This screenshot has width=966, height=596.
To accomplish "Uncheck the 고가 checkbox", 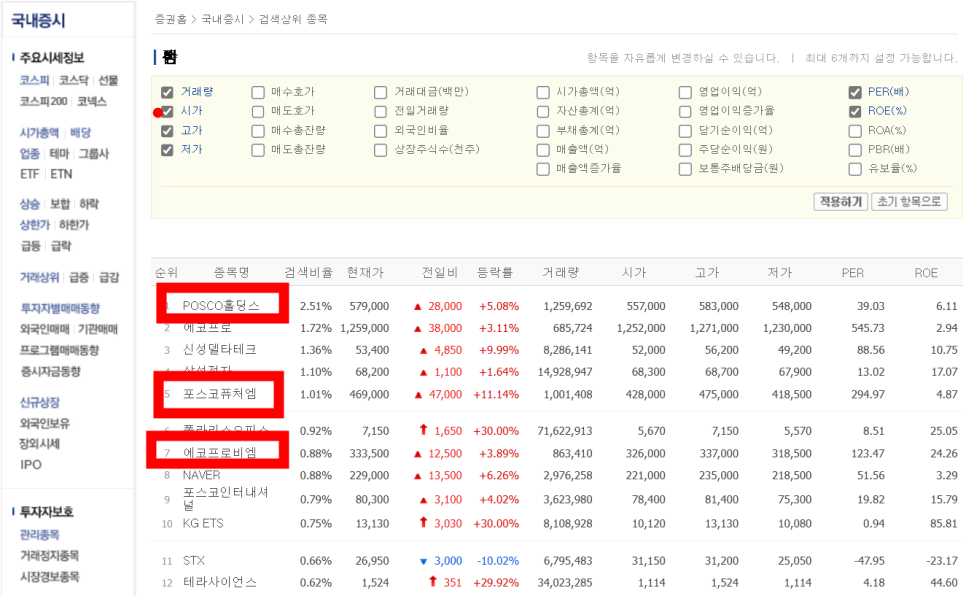I will (x=167, y=131).
